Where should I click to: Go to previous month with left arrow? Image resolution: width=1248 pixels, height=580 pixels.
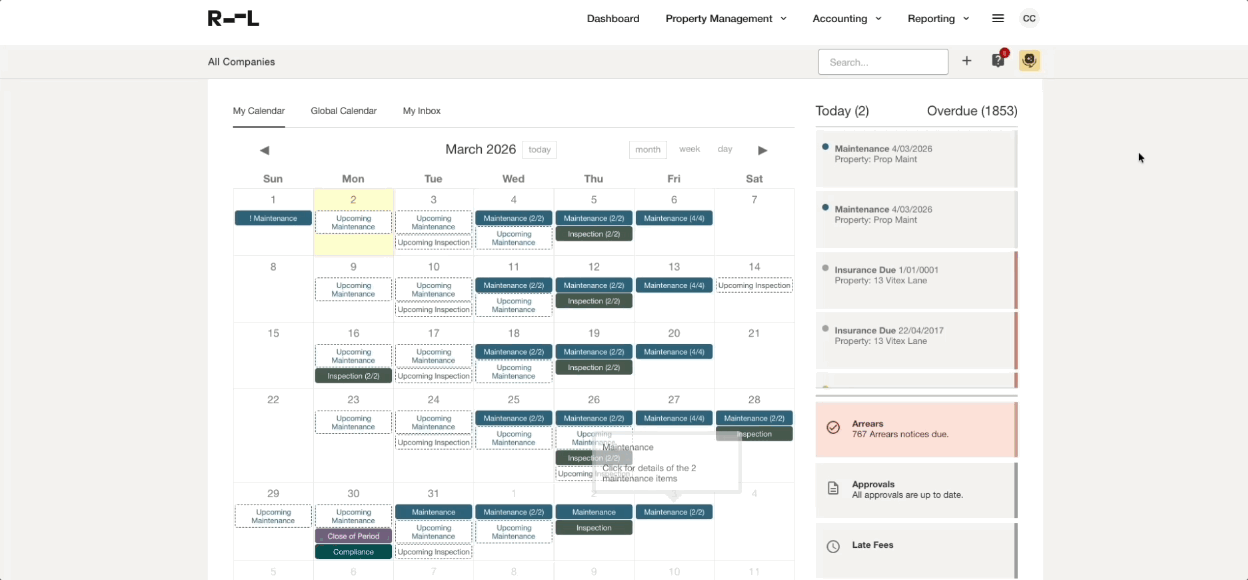click(264, 150)
